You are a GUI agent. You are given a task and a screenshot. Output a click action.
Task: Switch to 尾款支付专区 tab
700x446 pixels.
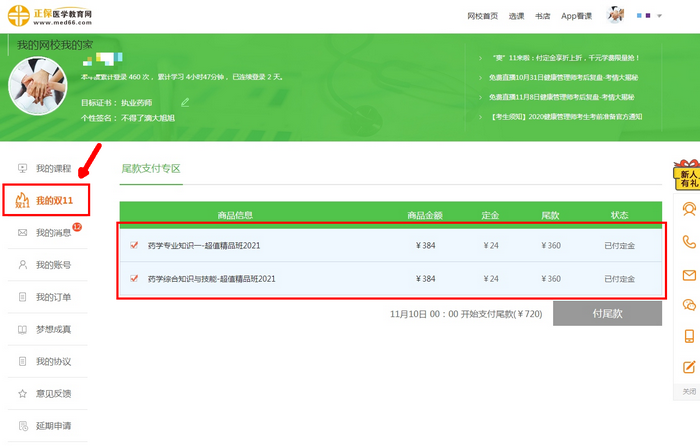151,168
